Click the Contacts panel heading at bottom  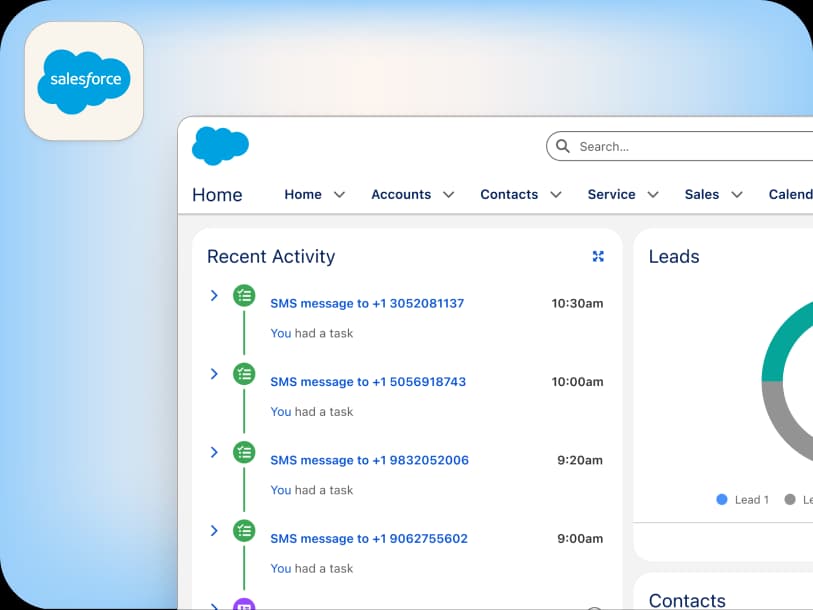[x=687, y=600]
